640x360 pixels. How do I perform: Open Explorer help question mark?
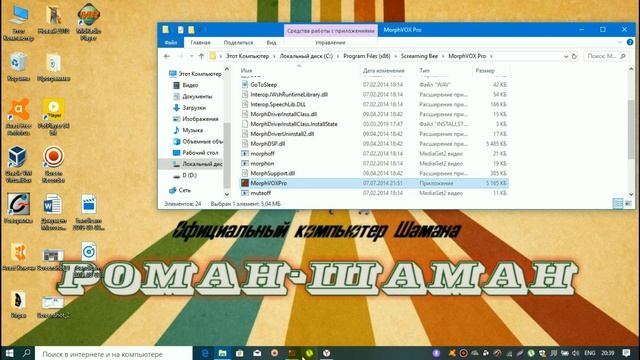tap(630, 42)
